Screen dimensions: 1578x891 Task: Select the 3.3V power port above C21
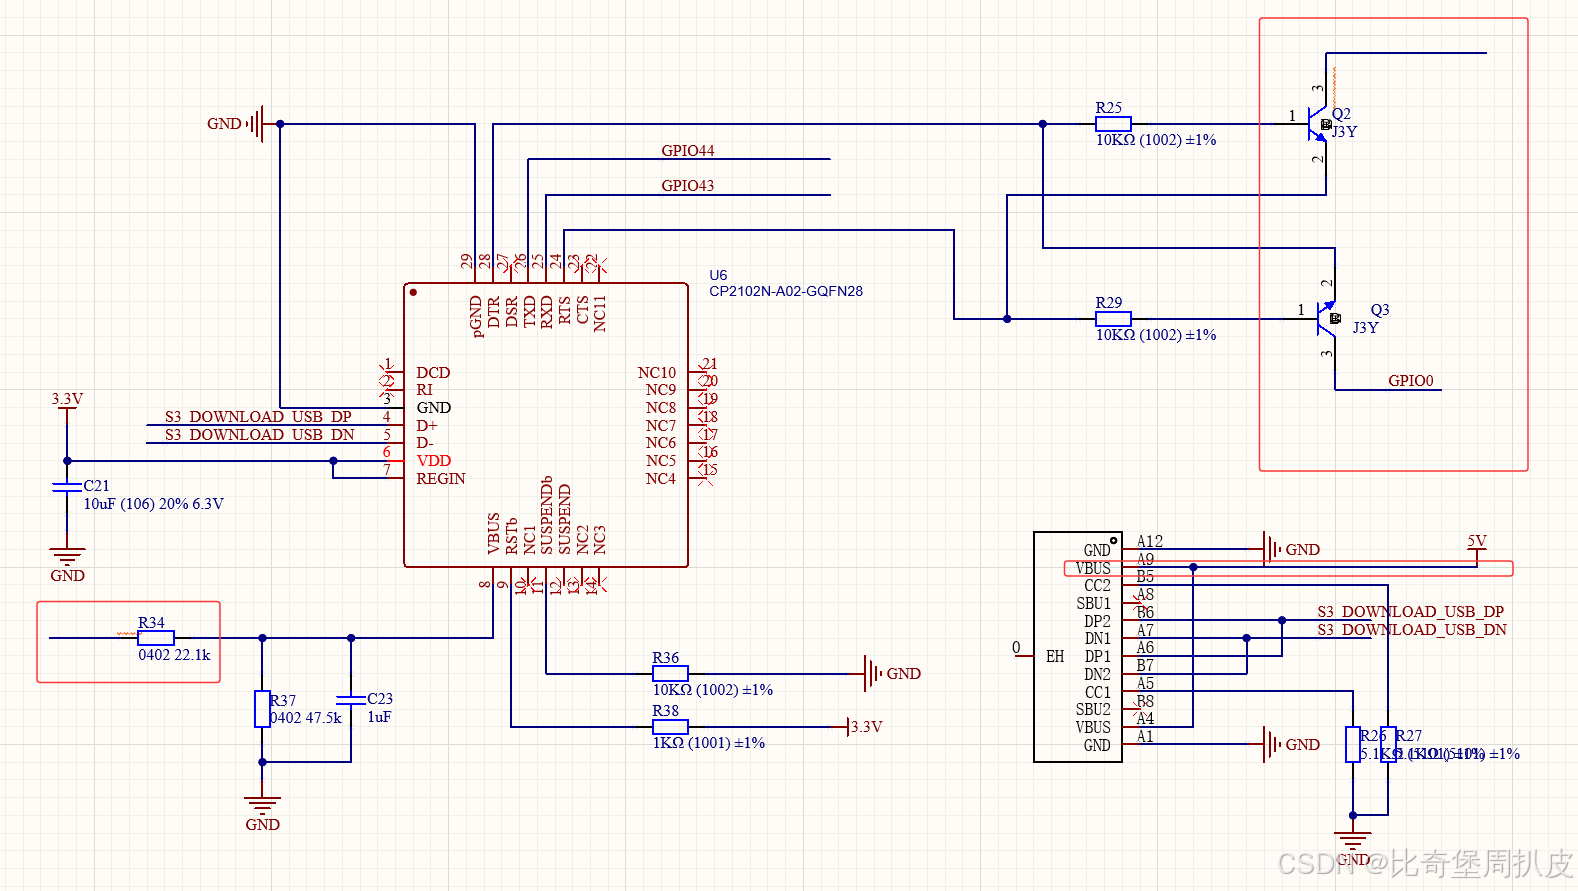(67, 403)
